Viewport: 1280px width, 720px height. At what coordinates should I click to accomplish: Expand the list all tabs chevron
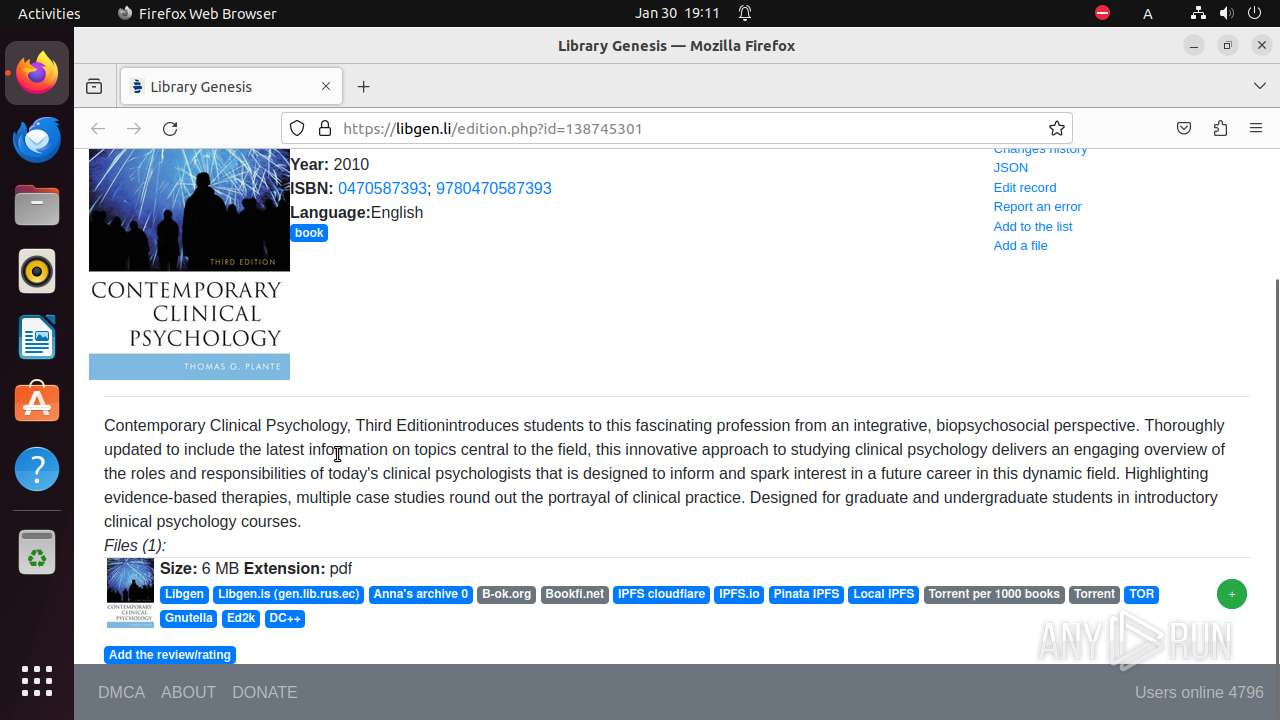pyautogui.click(x=1260, y=87)
